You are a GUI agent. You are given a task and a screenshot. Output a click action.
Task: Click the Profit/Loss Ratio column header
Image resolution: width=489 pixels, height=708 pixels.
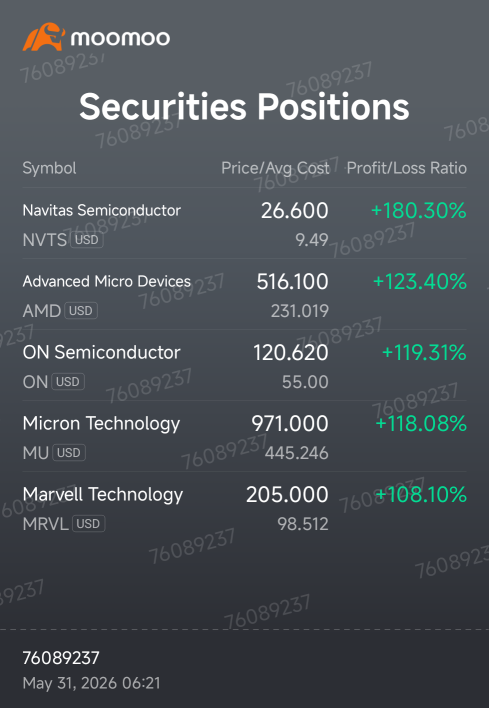[x=406, y=168]
